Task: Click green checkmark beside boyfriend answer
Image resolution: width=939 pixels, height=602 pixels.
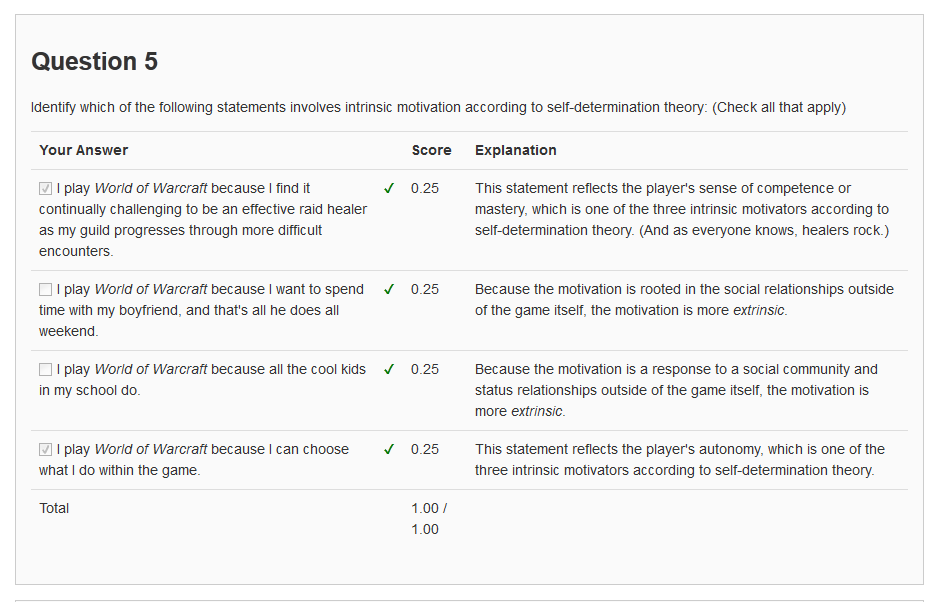Action: pyautogui.click(x=389, y=289)
